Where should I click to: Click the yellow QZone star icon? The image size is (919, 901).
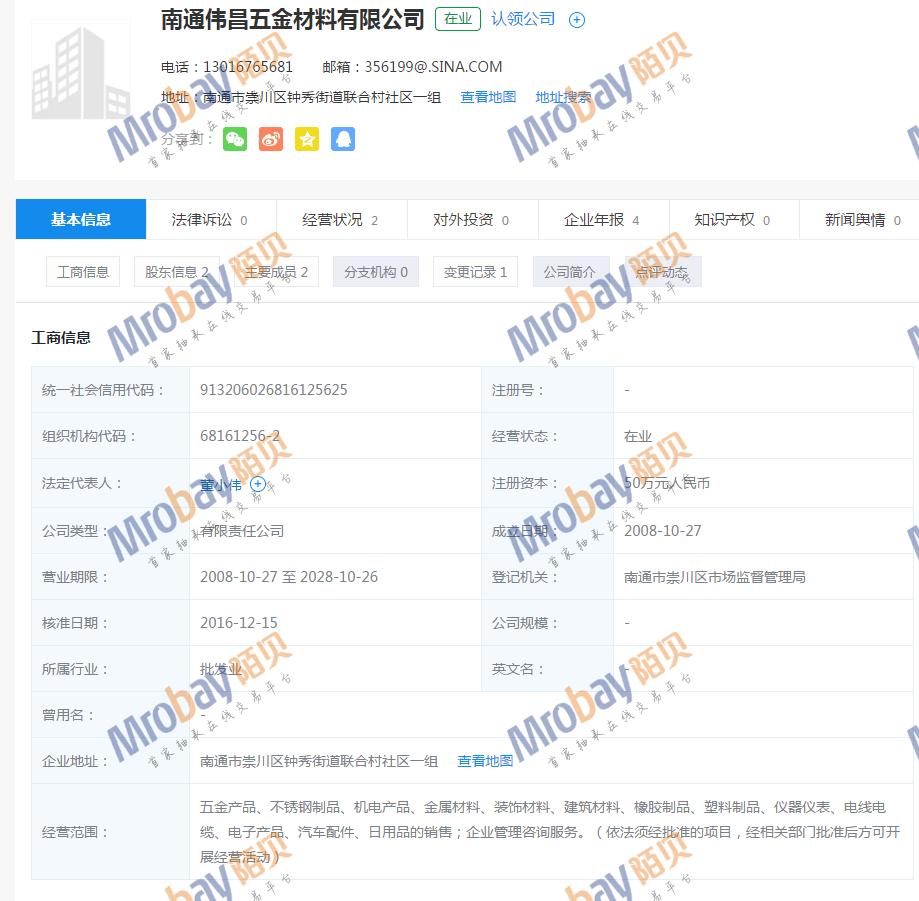tap(307, 139)
